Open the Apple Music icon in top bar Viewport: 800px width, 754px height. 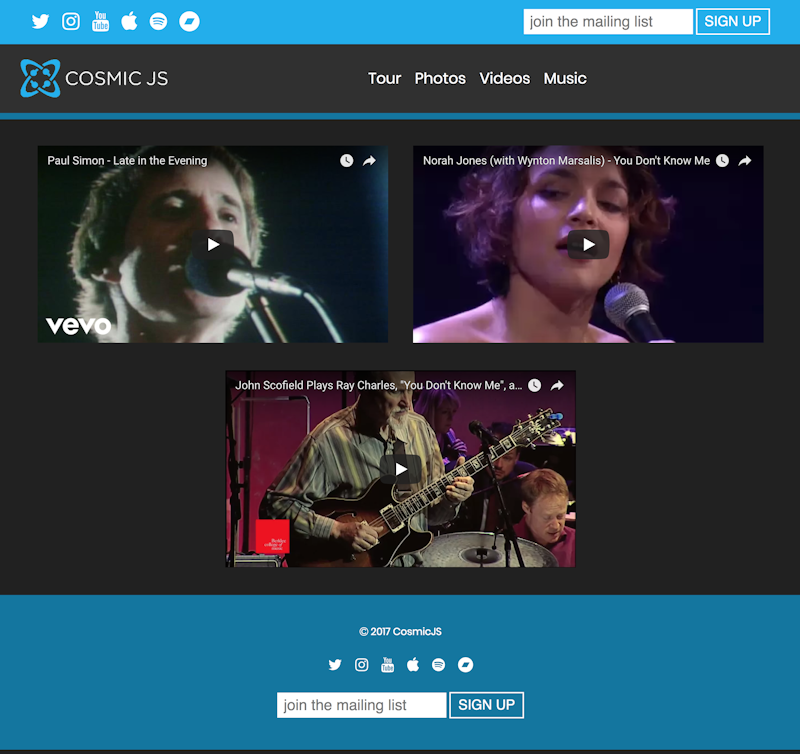click(x=130, y=21)
